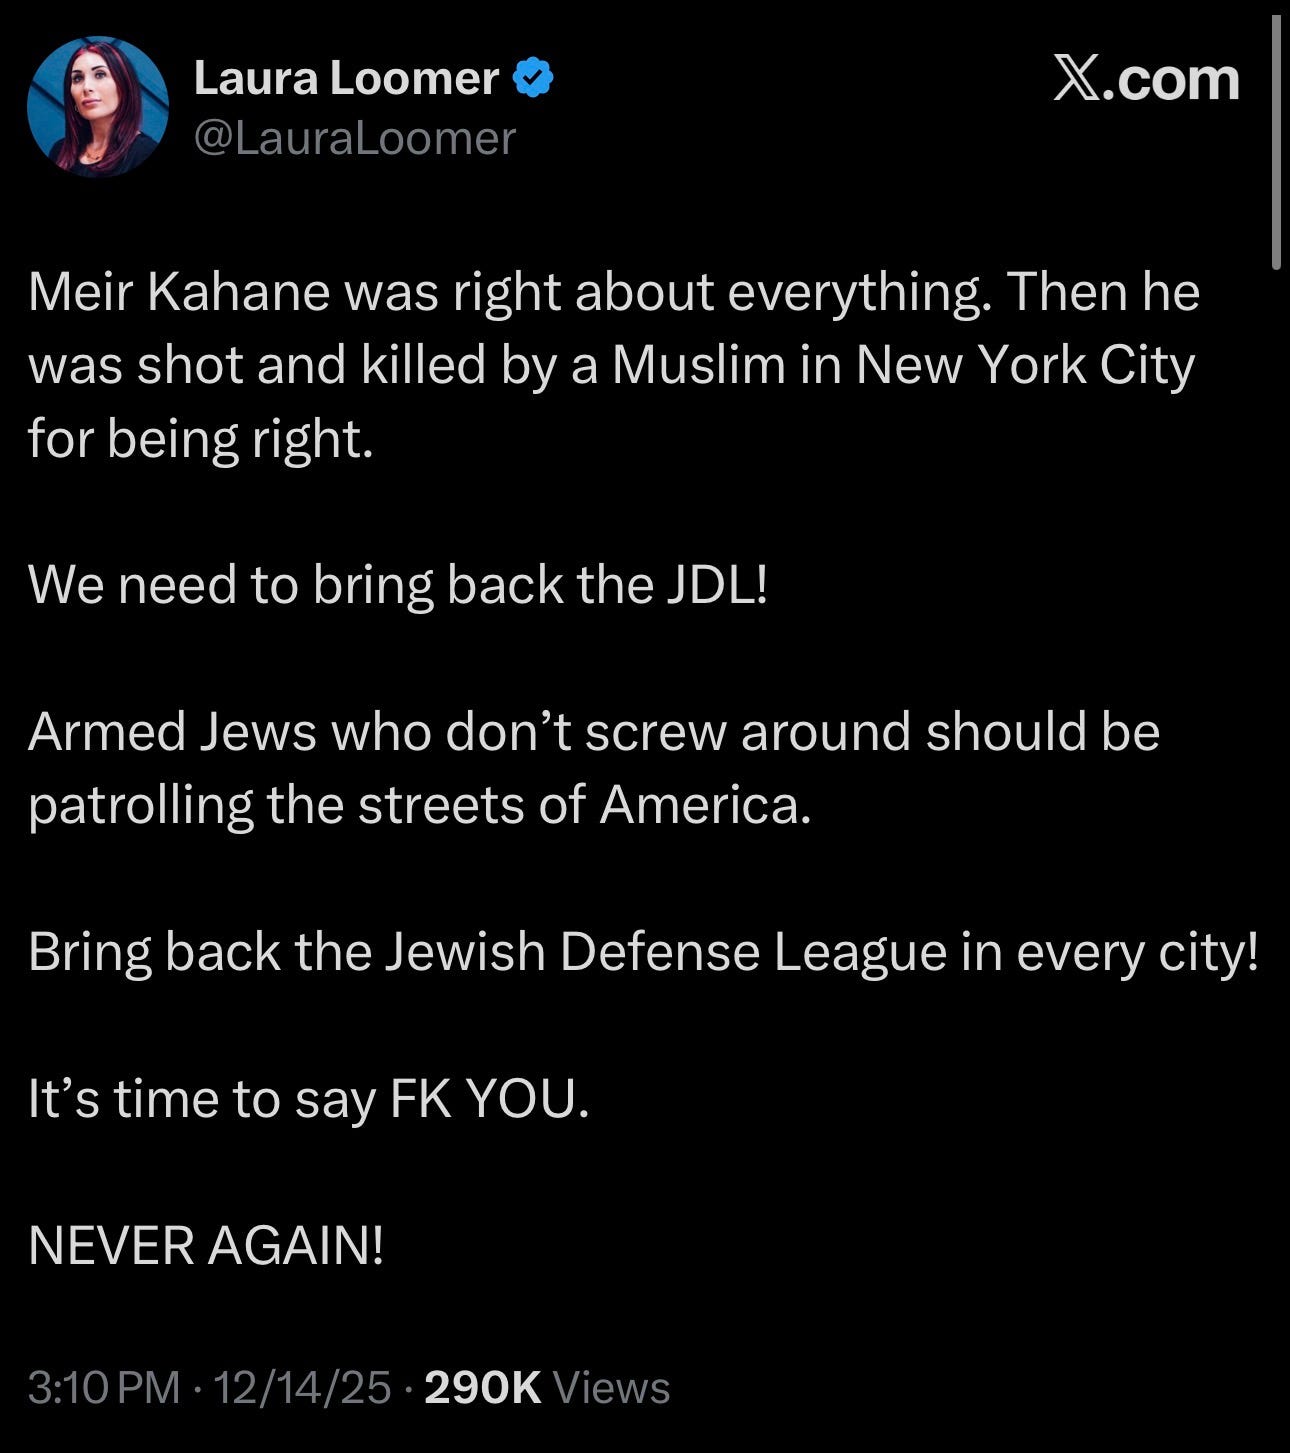1290x1453 pixels.
Task: Click the words "New York City"
Action: pyautogui.click(x=1025, y=365)
